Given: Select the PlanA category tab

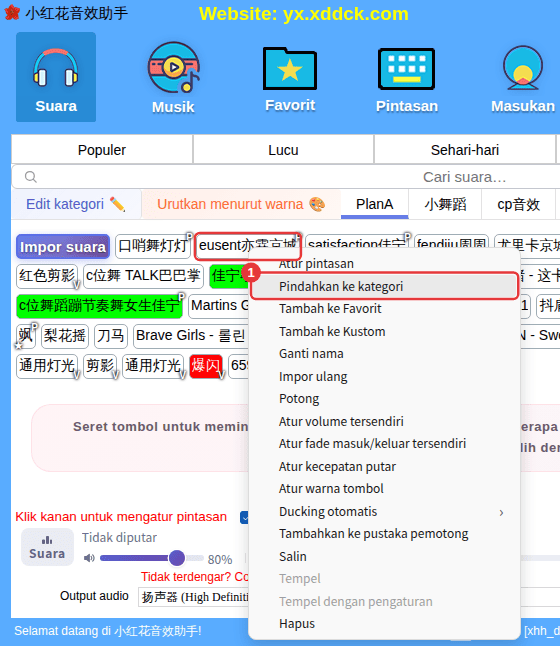Looking at the screenshot, I should [x=375, y=204].
